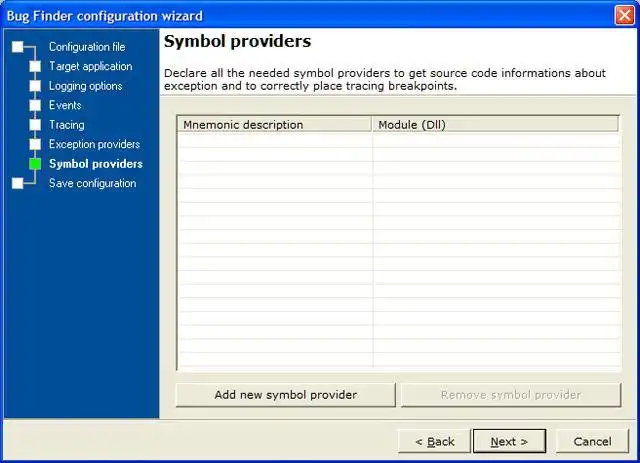
Task: Cancel the configuration wizard
Action: tap(592, 441)
